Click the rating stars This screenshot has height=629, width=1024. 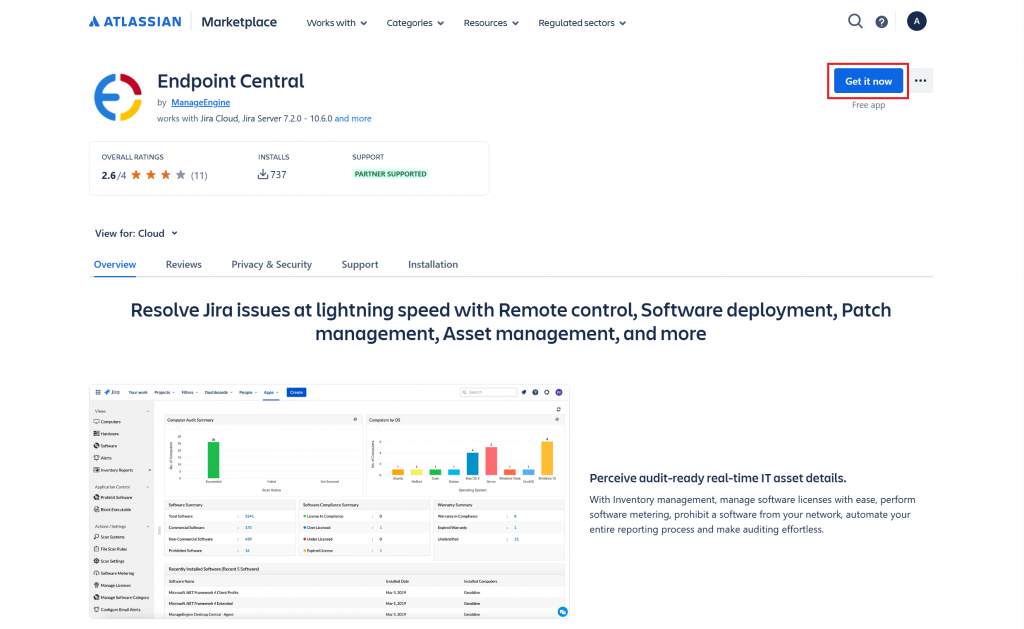coord(159,175)
